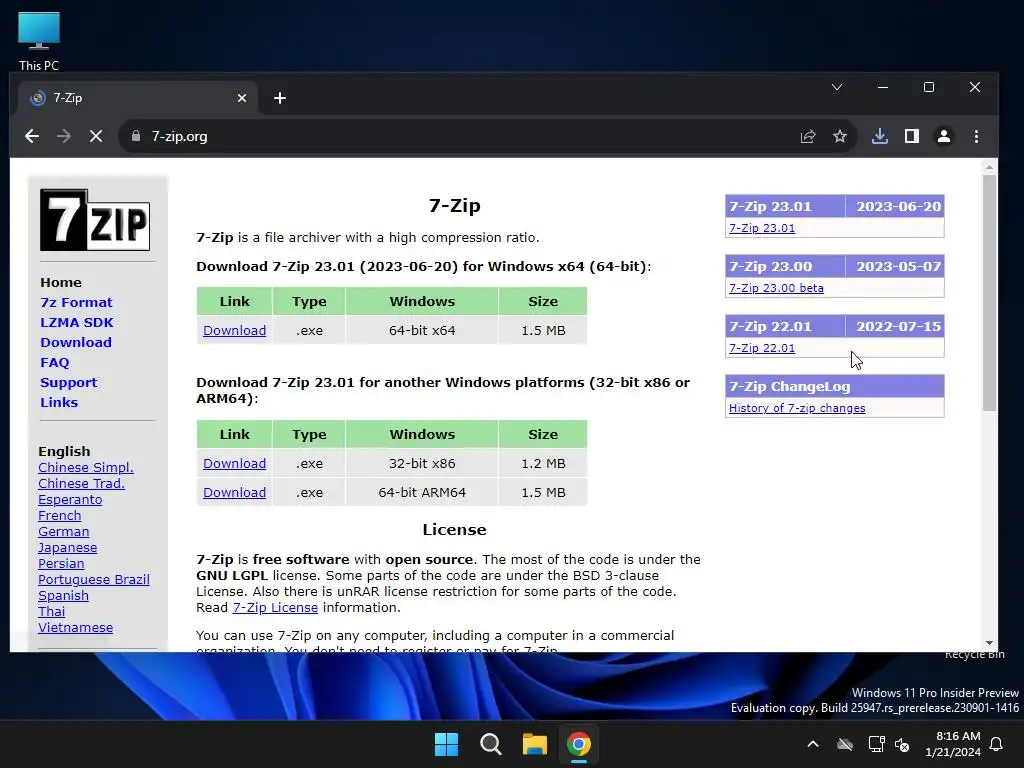This screenshot has height=768, width=1024.
Task: Open the 7-Zip 22.01 news link
Action: tap(761, 348)
